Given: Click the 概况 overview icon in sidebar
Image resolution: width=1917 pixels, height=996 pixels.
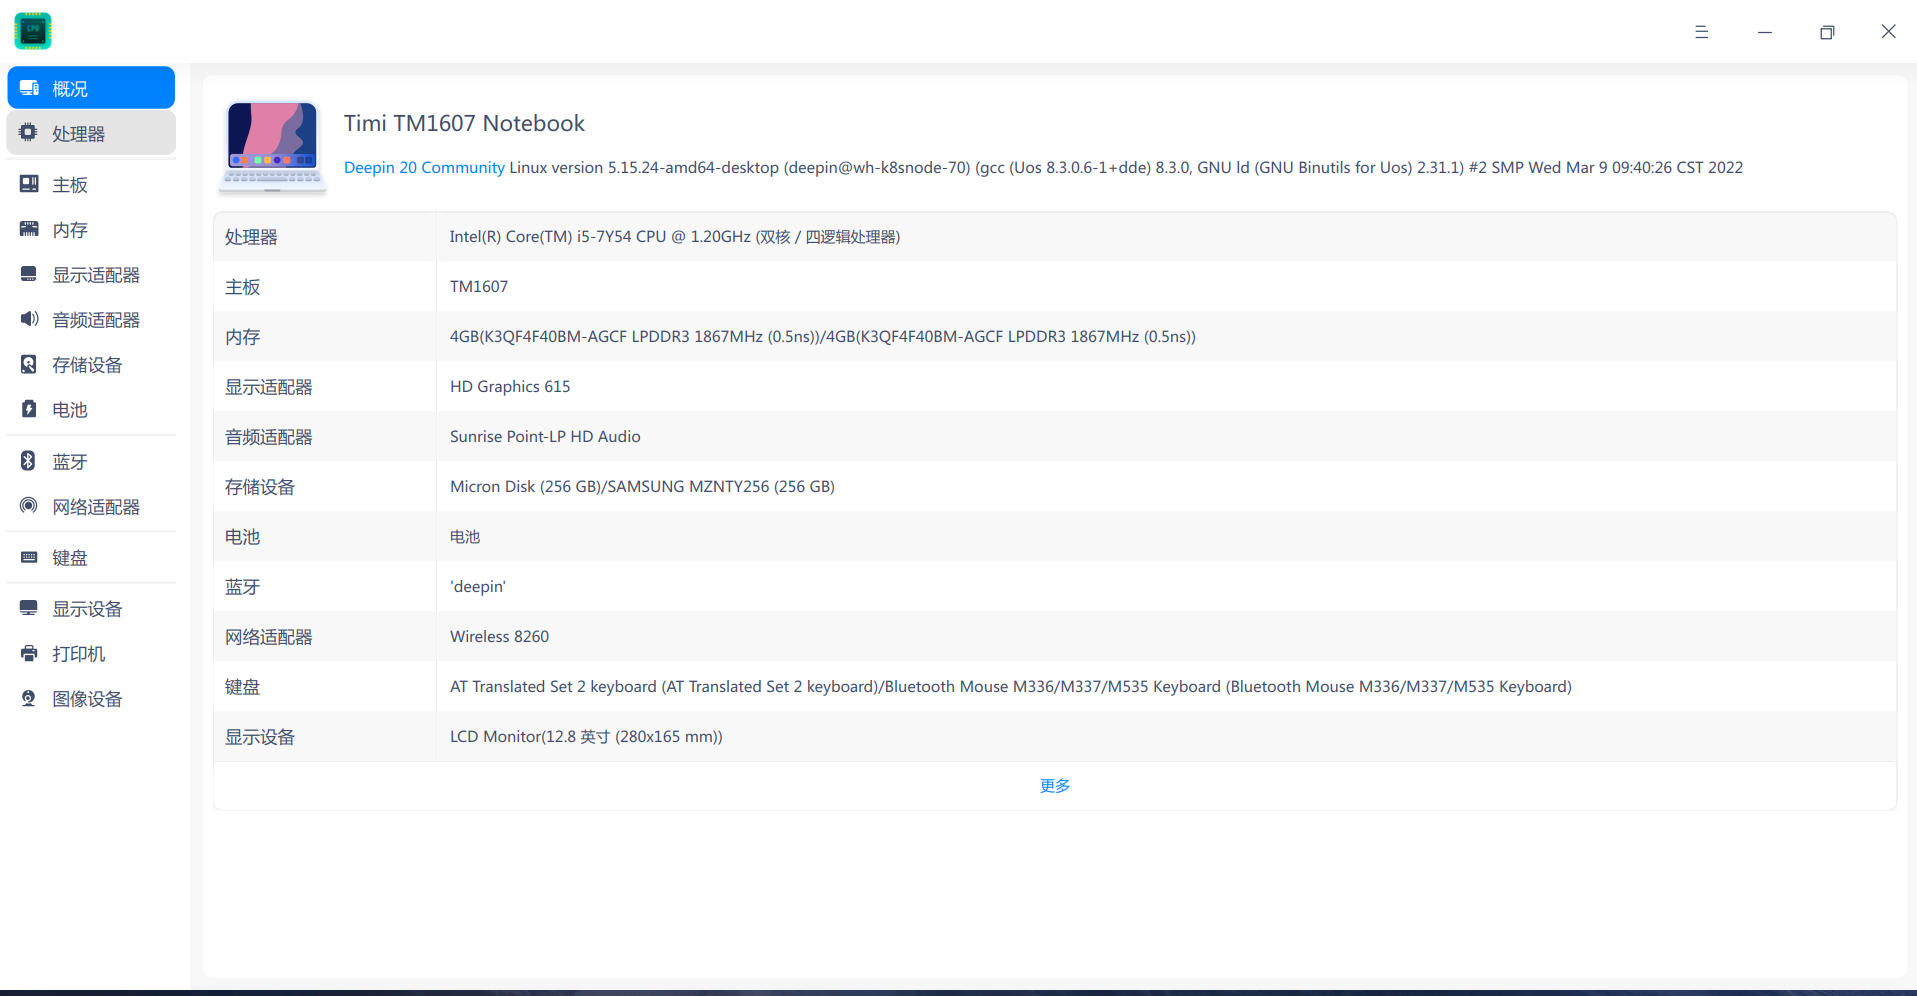Looking at the screenshot, I should [29, 88].
